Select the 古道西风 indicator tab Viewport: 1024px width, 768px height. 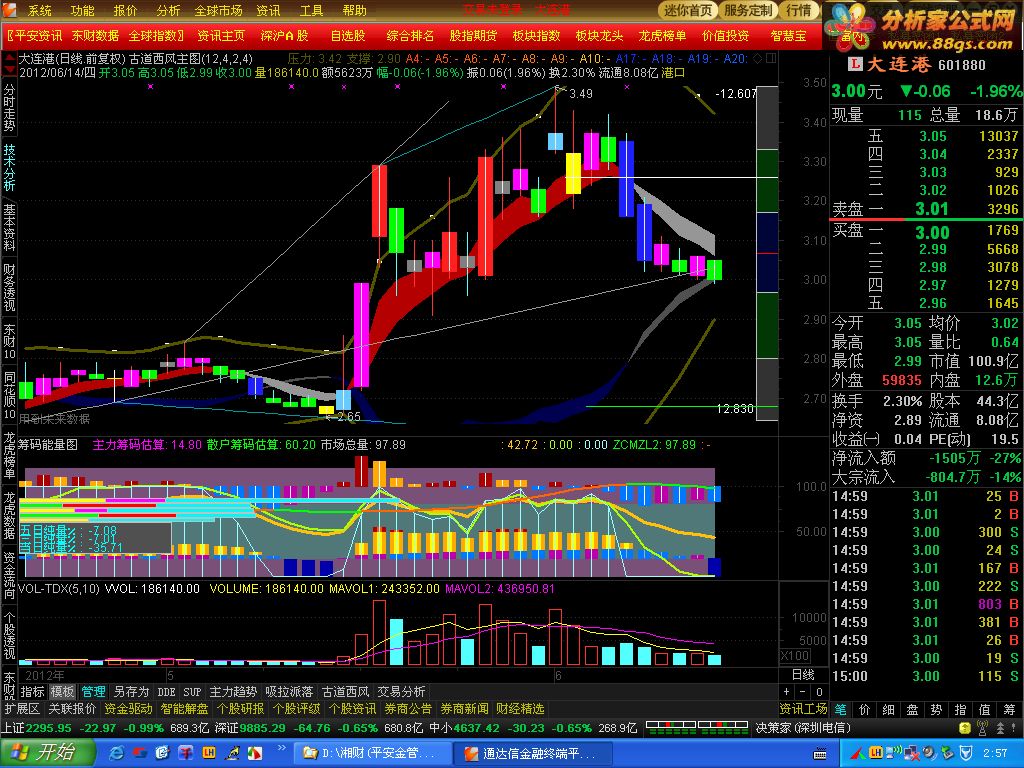[345, 692]
